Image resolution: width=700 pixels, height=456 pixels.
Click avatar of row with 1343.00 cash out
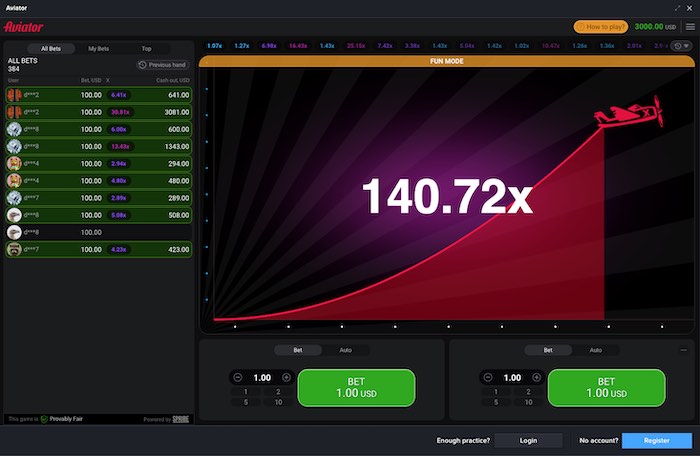click(x=14, y=146)
